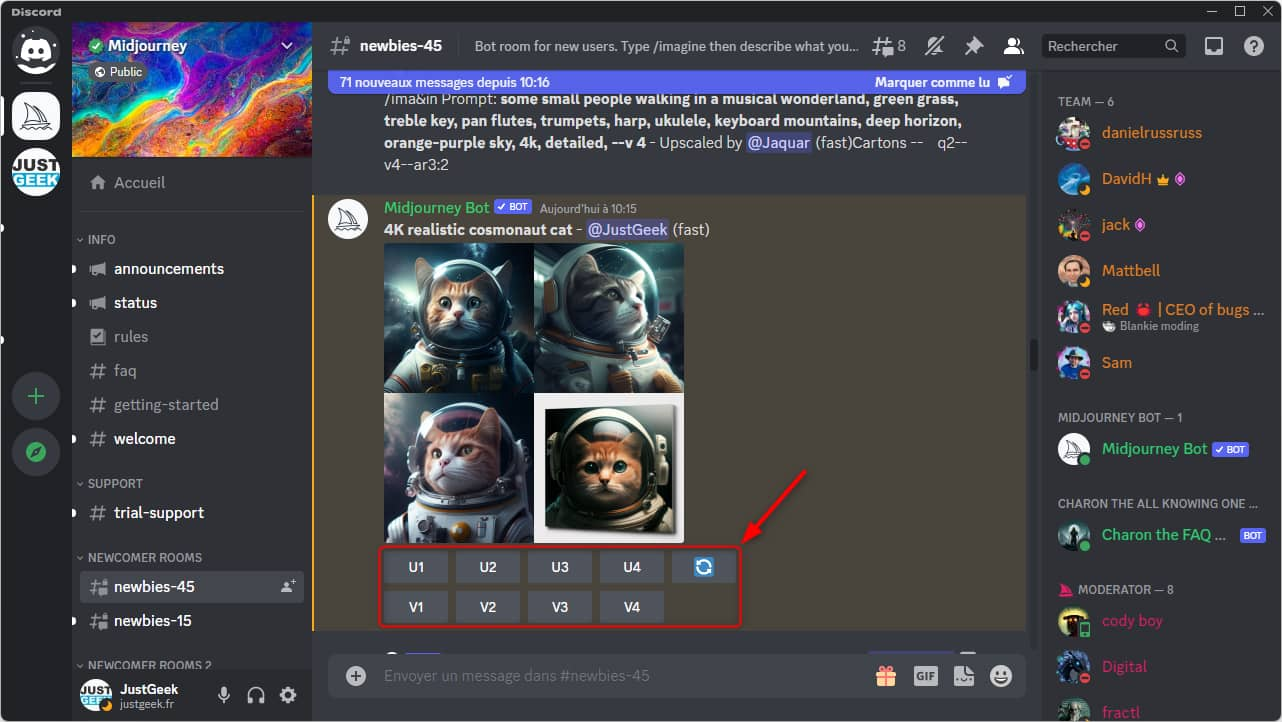The width and height of the screenshot is (1282, 722).
Task: Click the Explore servers compass icon
Action: pos(36,452)
